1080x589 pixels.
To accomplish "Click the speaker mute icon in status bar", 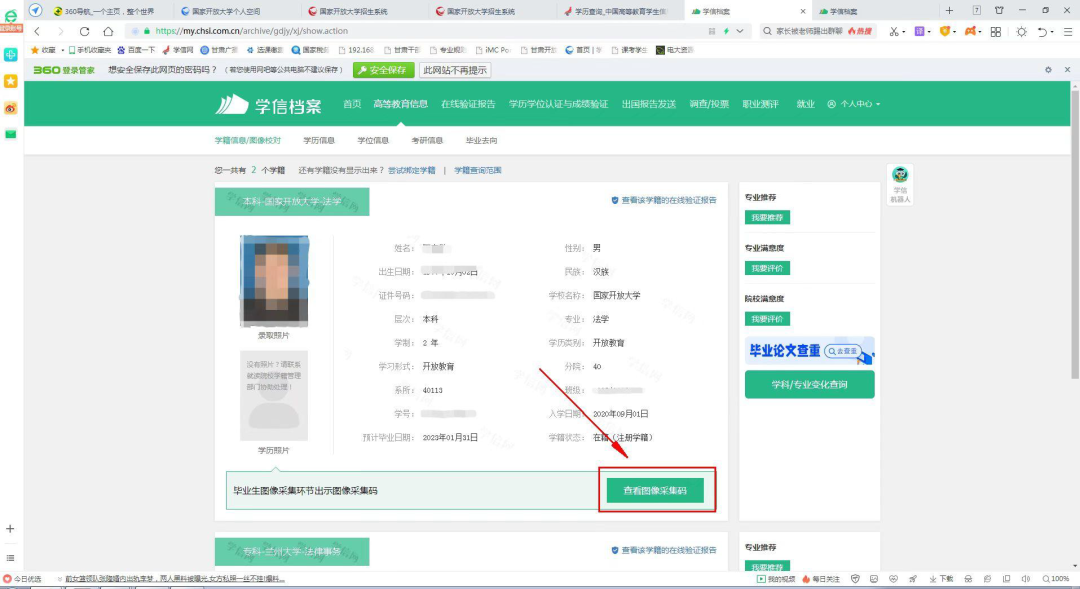I will tap(1026, 579).
